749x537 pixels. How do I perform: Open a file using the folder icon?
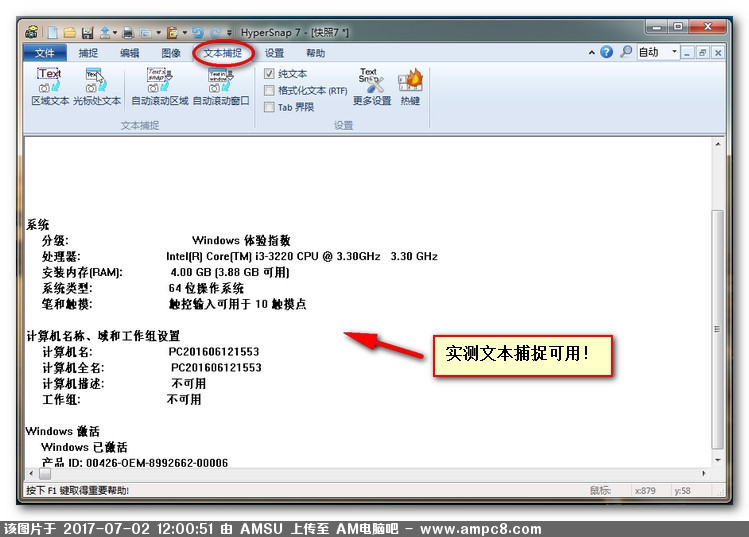click(70, 32)
